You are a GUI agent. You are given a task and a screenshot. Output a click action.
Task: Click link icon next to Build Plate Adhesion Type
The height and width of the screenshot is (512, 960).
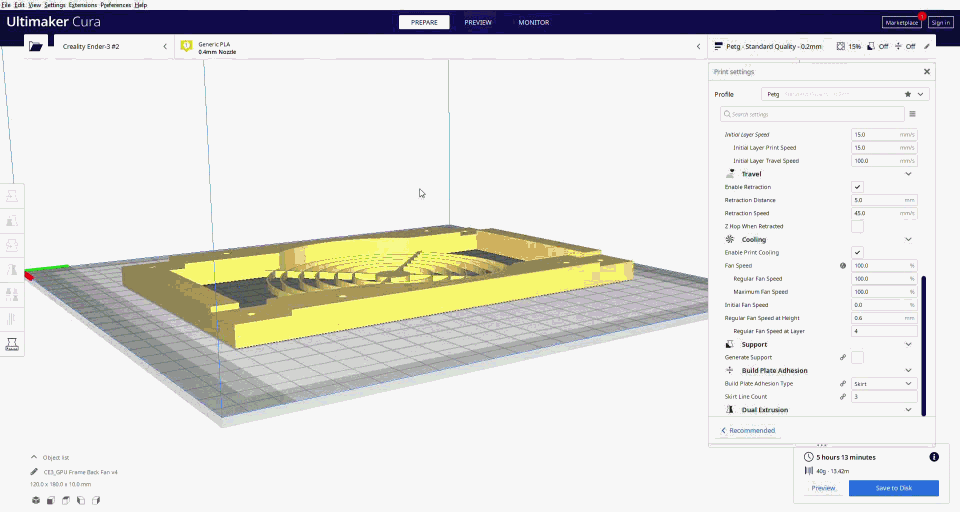[x=843, y=384]
